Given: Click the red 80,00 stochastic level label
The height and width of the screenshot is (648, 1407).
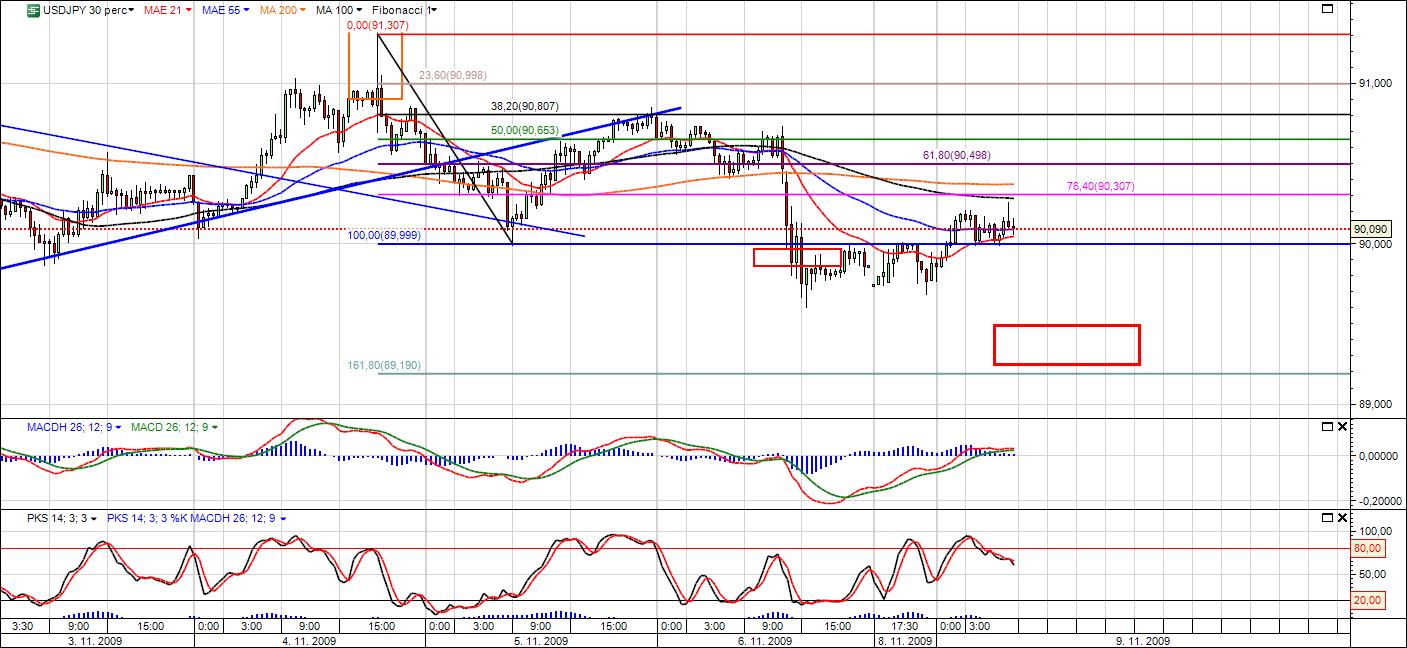Looking at the screenshot, I should coord(1366,548).
